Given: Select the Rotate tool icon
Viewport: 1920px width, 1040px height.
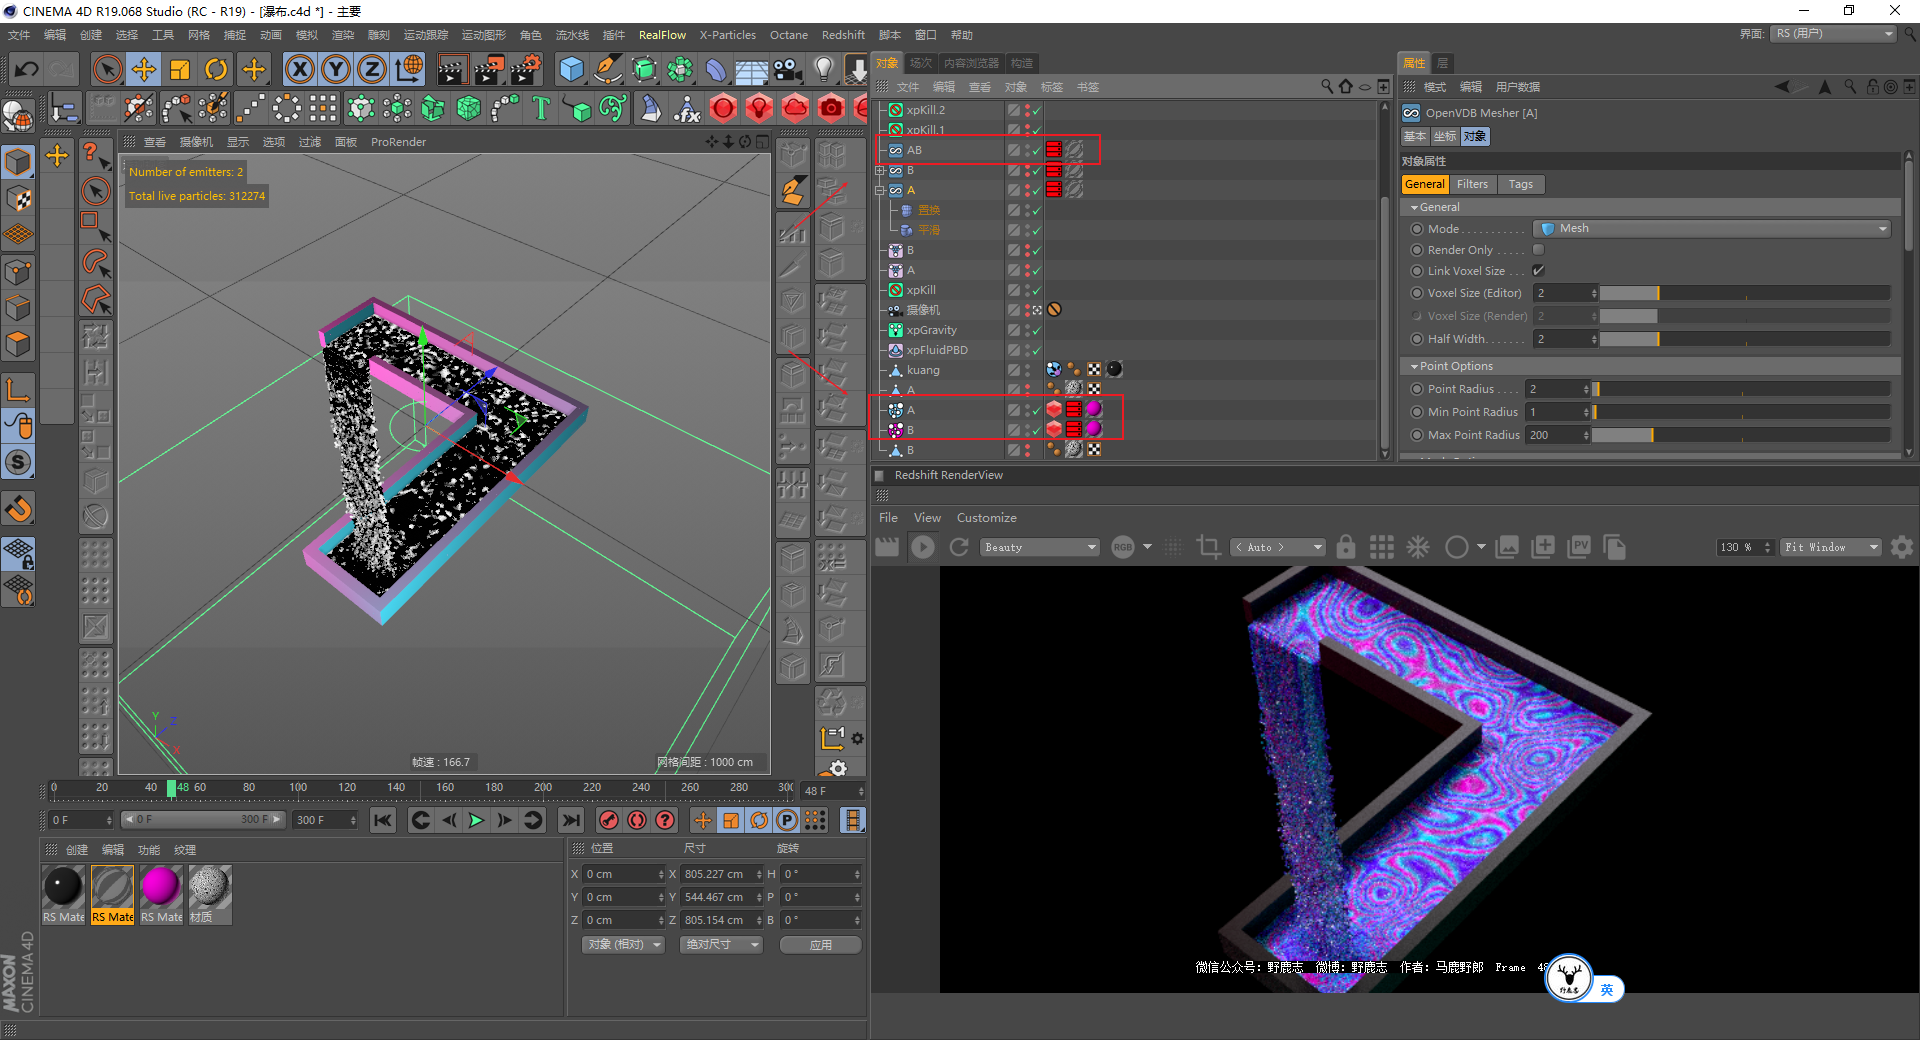Looking at the screenshot, I should (216, 69).
